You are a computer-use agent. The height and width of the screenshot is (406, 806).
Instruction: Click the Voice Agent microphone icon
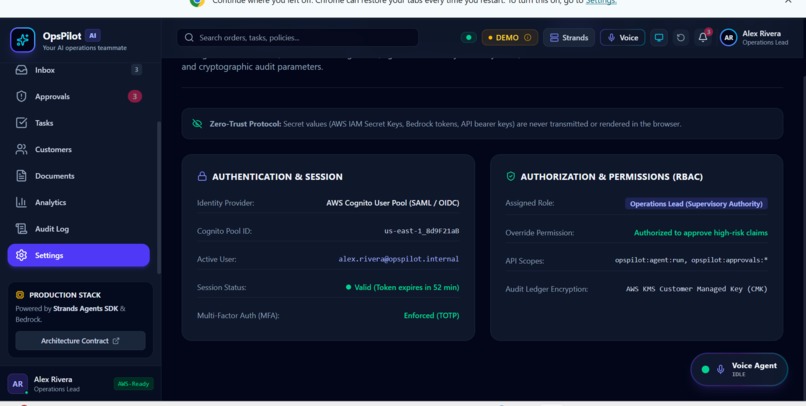click(721, 370)
